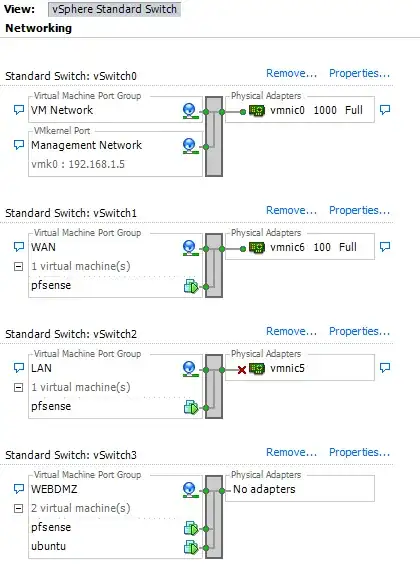Click the ubuntu virtual machine icon in WEBDMZ

[191, 548]
